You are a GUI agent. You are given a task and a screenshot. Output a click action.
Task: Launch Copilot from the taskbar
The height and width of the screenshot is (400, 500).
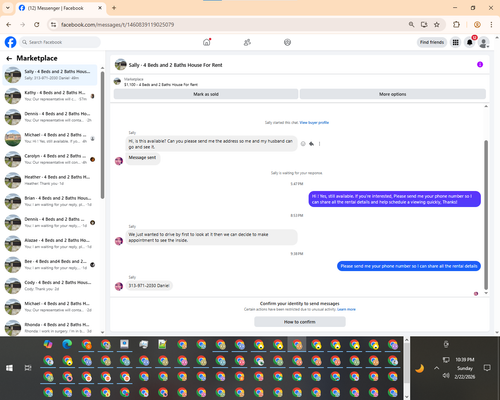click(48, 344)
